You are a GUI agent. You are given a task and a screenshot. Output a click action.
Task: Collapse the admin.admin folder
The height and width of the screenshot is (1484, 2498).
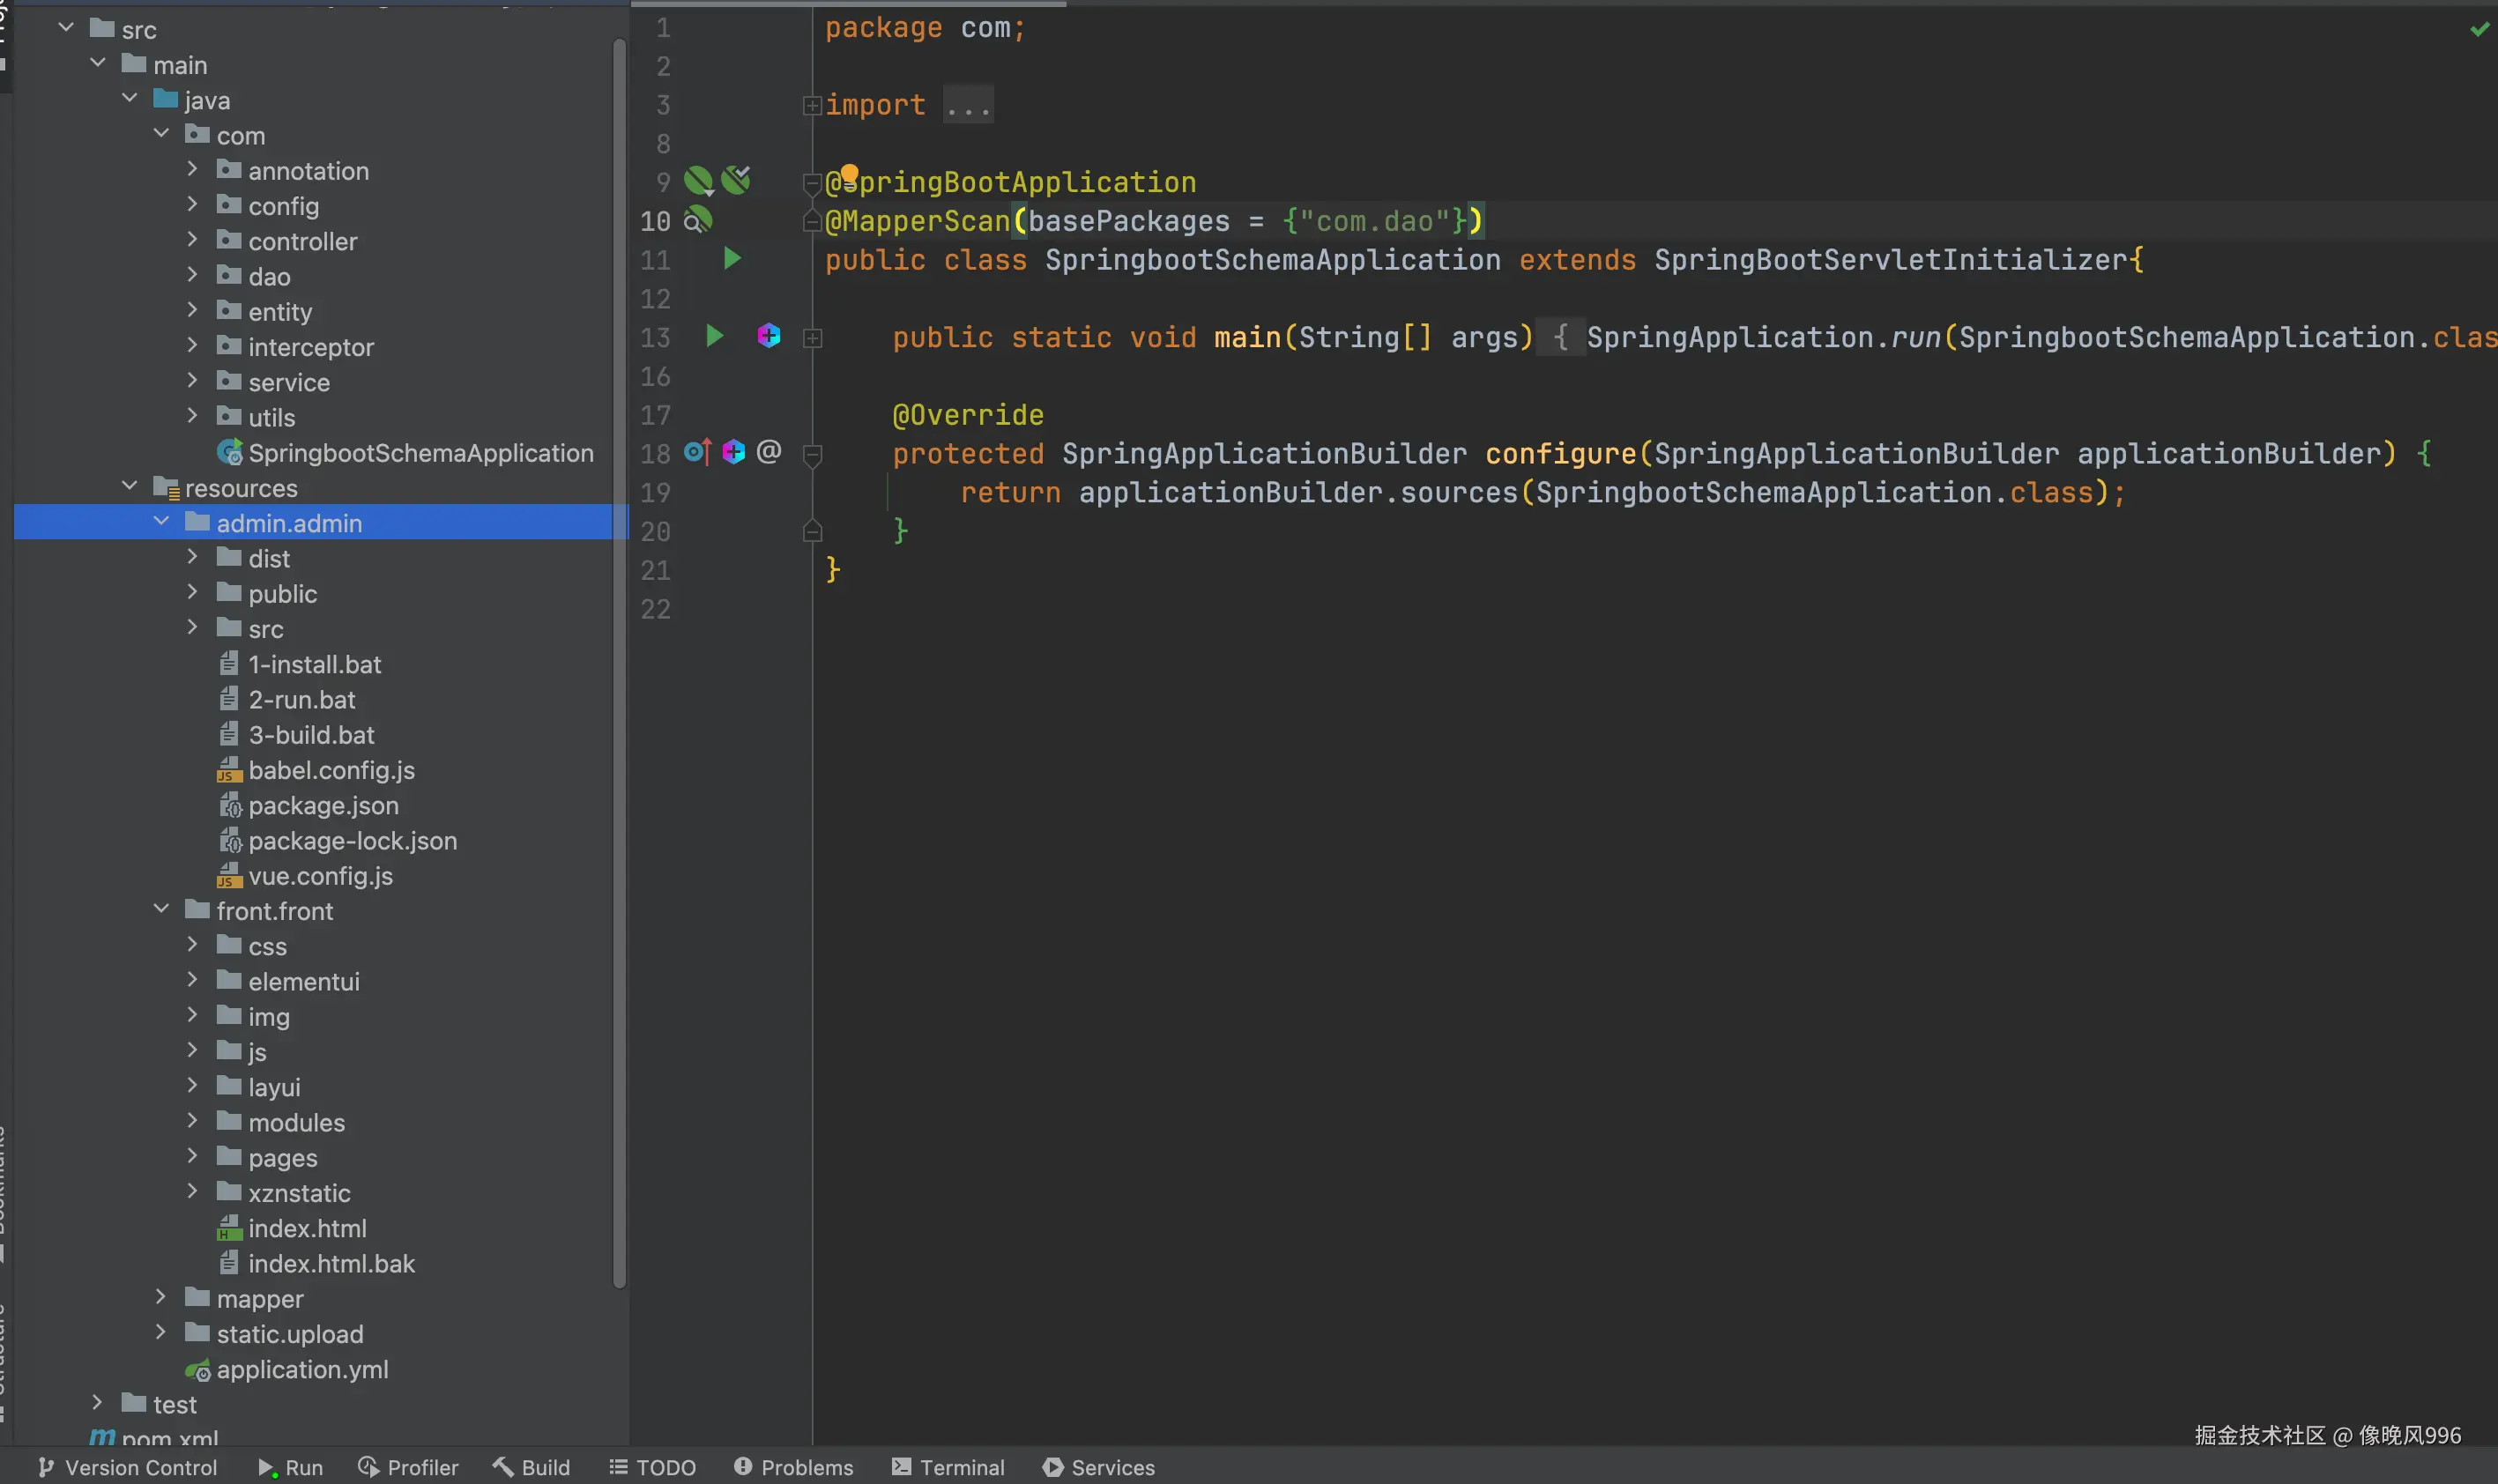[161, 522]
